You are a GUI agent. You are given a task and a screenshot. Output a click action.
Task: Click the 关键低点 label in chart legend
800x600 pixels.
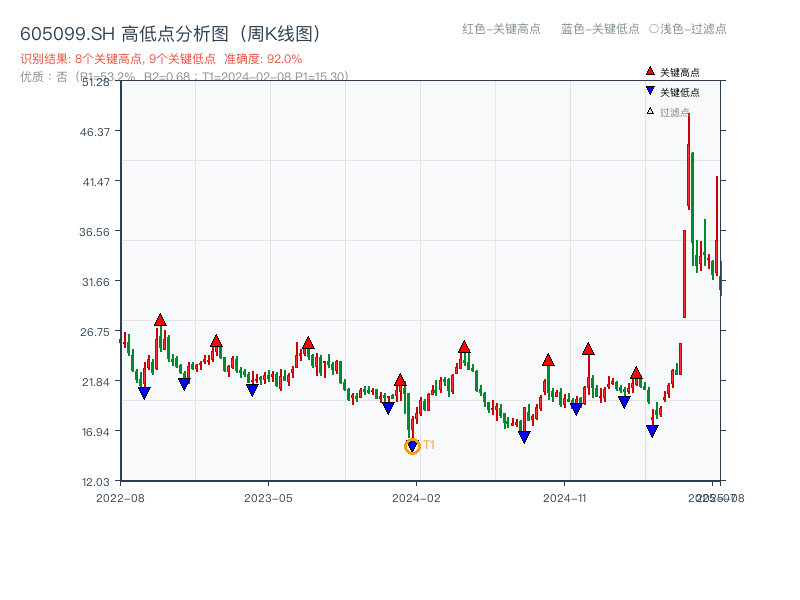pos(680,92)
